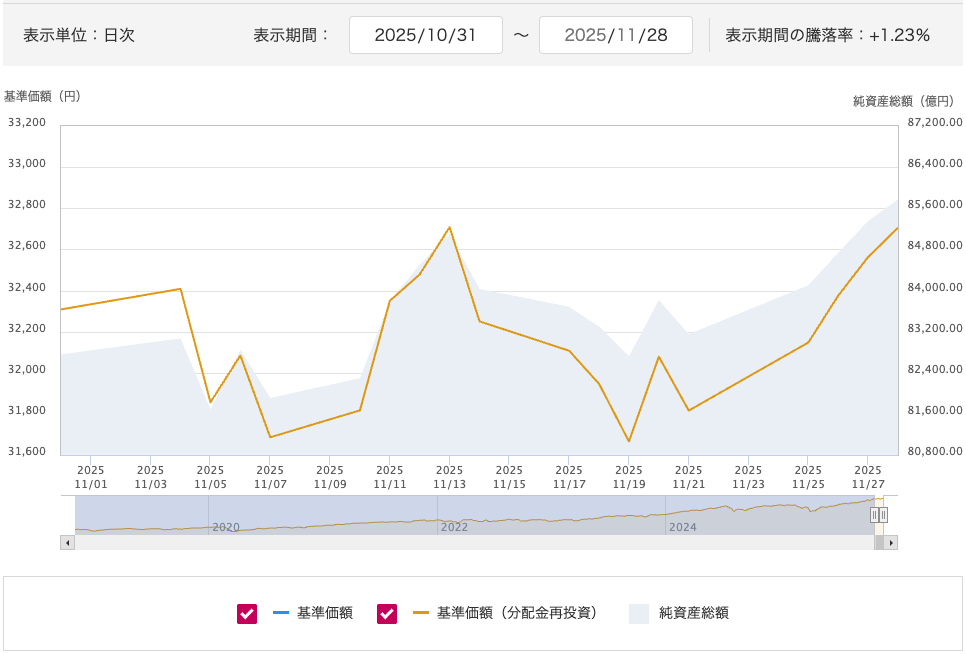Open the end date field 2025/11/28
Image resolution: width=966 pixels, height=654 pixels.
tap(615, 35)
